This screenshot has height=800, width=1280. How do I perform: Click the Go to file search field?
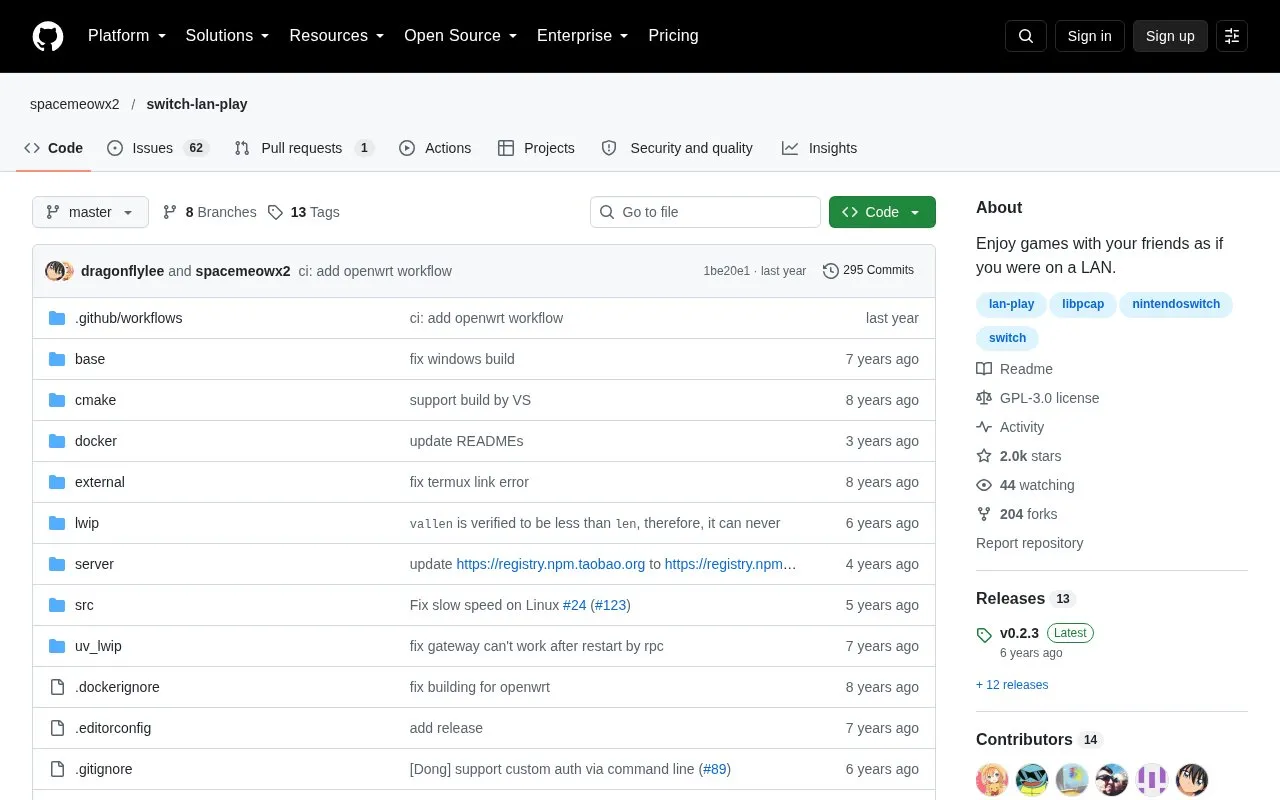[705, 212]
